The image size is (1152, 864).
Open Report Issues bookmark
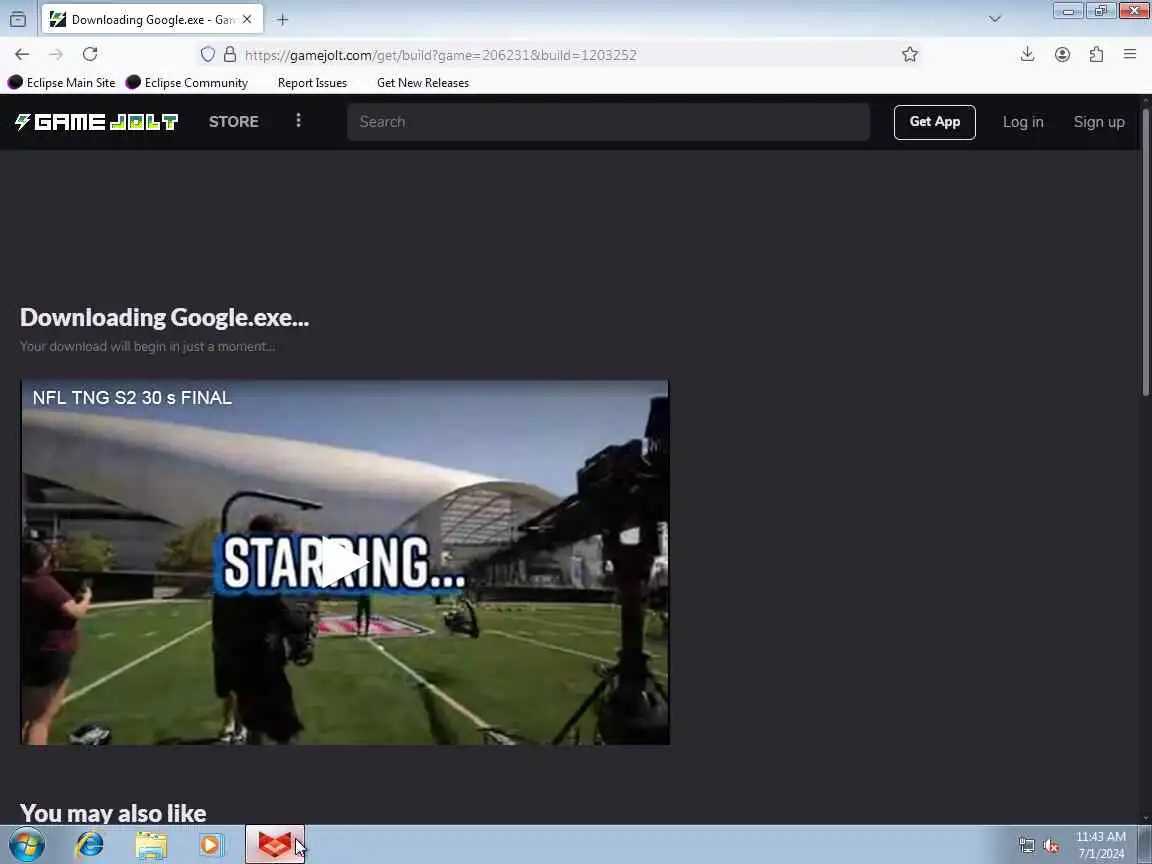[312, 83]
